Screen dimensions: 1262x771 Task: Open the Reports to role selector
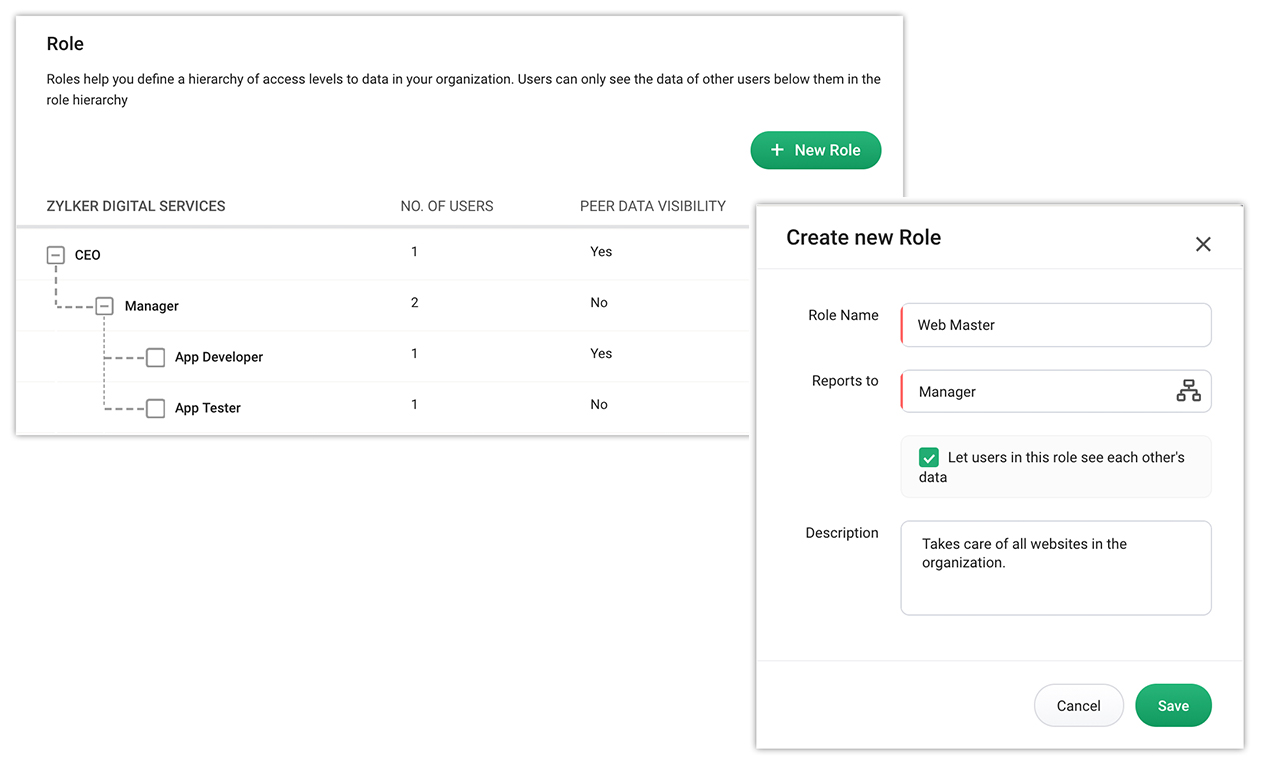pyautogui.click(x=1040, y=391)
